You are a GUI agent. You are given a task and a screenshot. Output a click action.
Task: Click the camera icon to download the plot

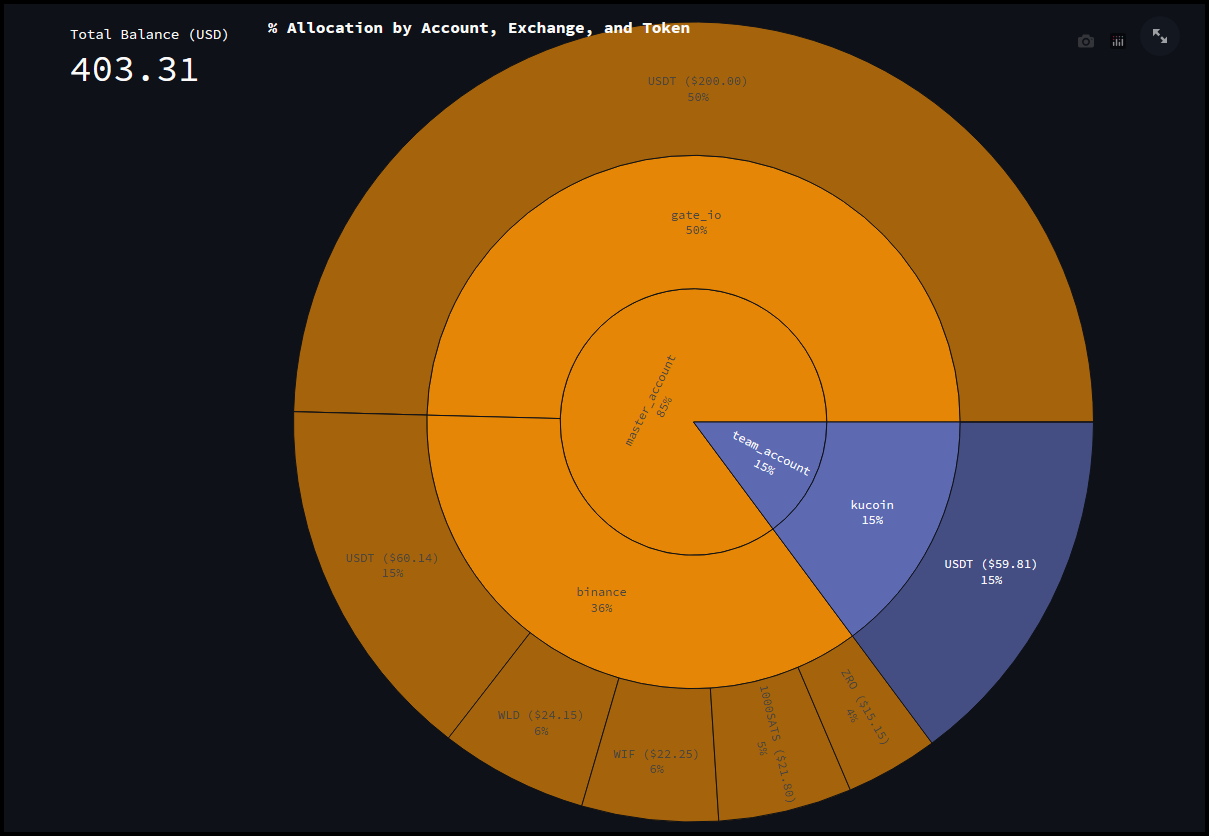pyautogui.click(x=1085, y=41)
